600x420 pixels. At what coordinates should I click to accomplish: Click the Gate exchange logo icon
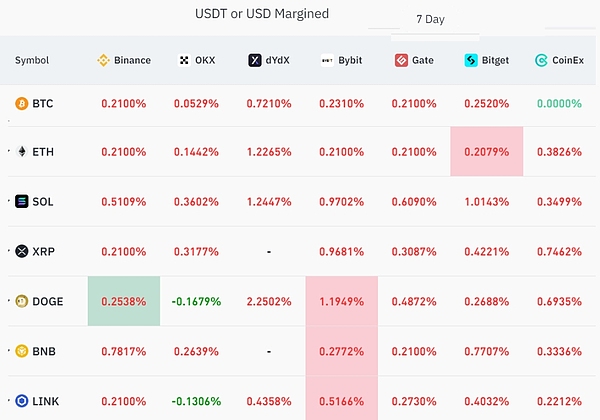[x=401, y=60]
